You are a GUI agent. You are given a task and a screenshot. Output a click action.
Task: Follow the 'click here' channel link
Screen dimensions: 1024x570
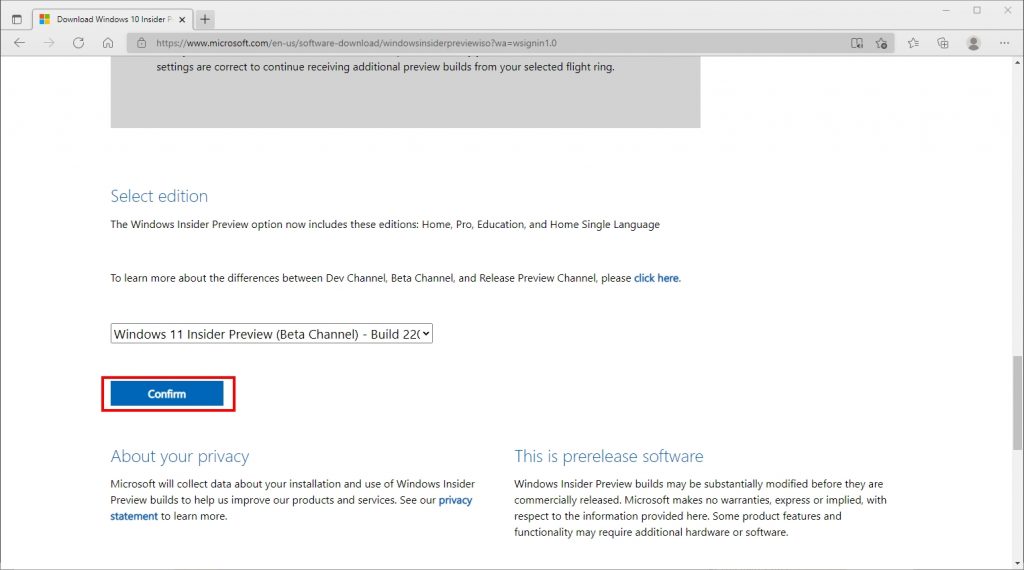point(657,278)
